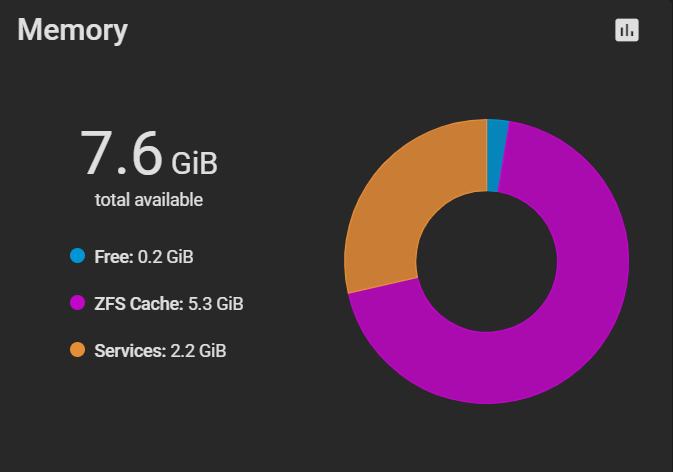Viewport: 673px width, 472px height.
Task: Click the '0.2 GiB' free memory value
Action: click(166, 257)
